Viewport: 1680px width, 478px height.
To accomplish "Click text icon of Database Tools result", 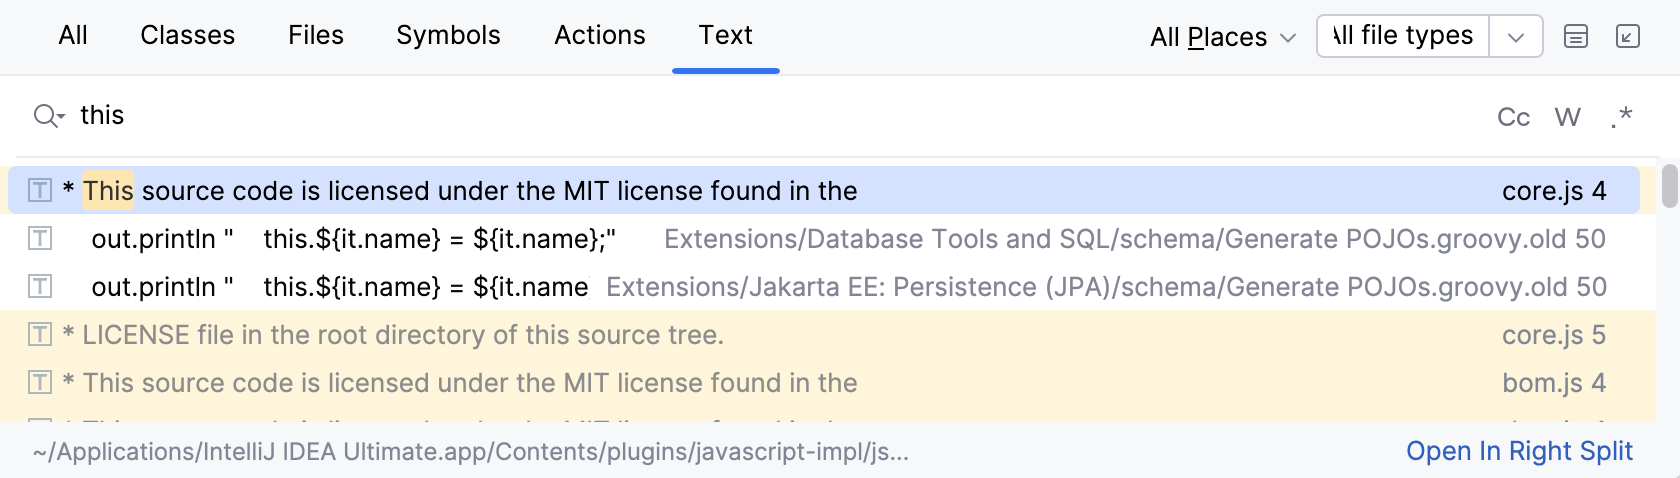I will tap(40, 238).
